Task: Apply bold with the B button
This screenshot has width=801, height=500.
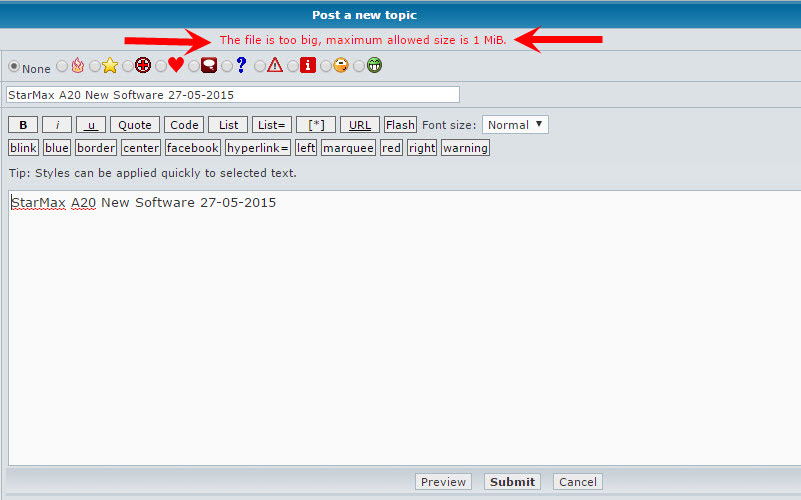Action: 23,125
